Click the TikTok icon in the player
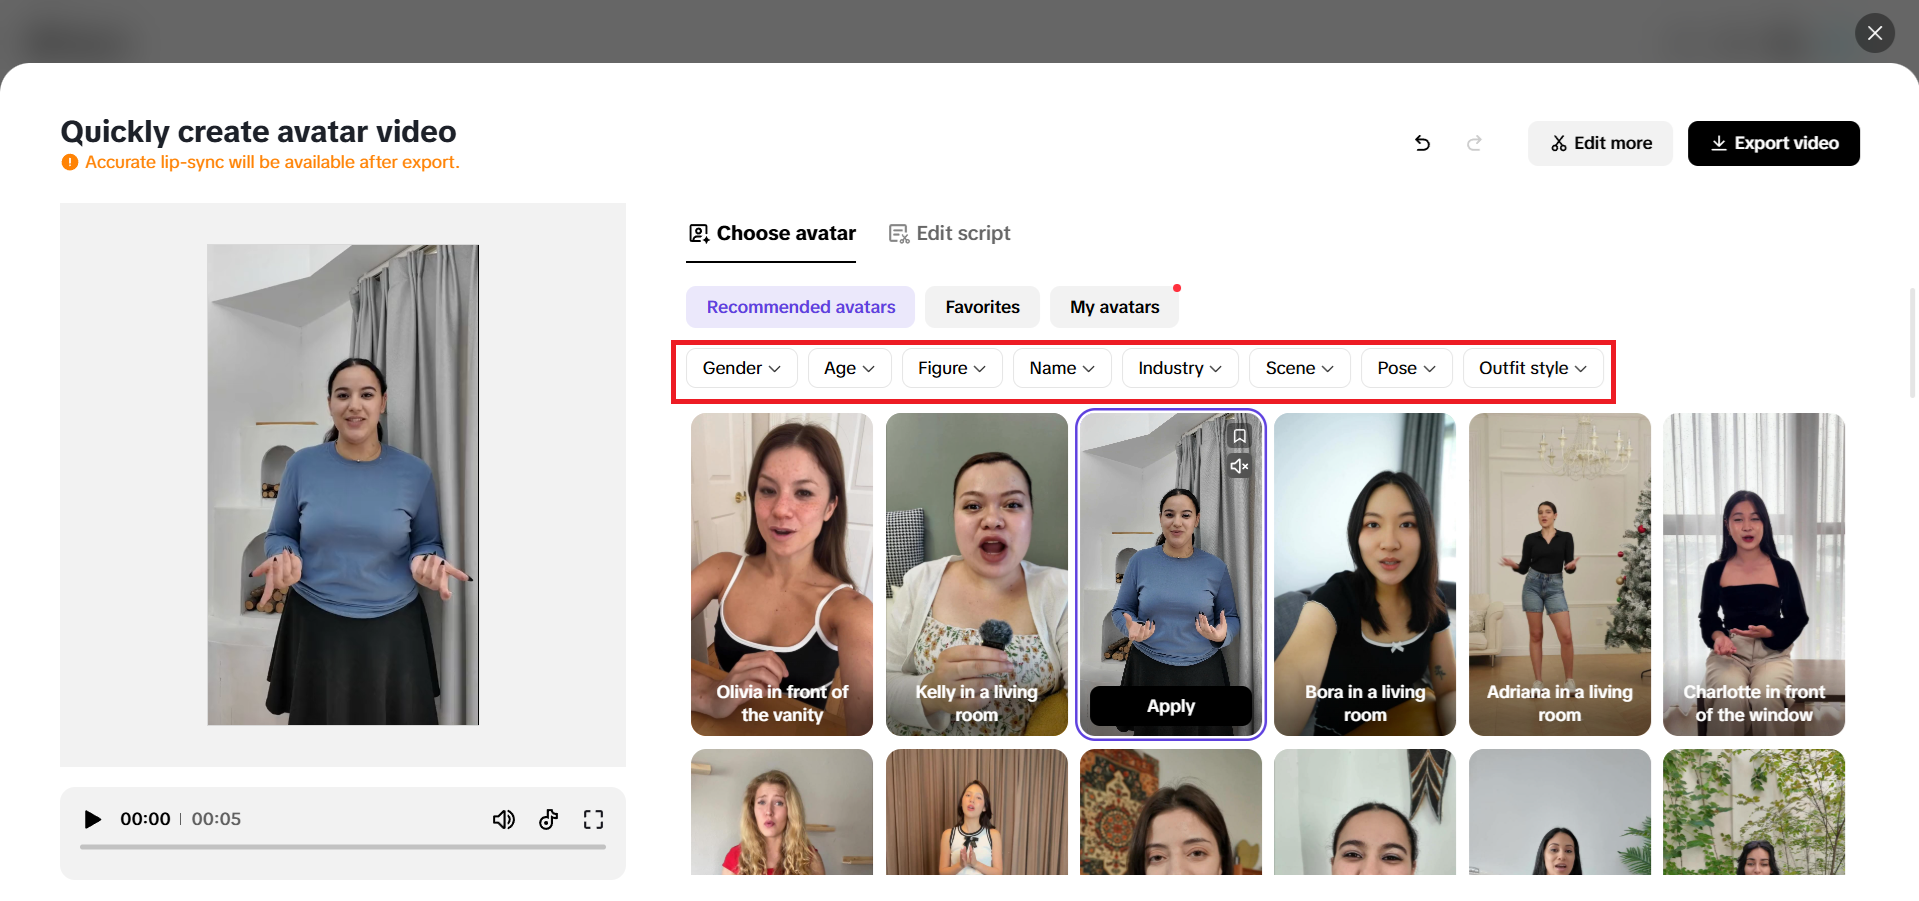 tap(548, 819)
